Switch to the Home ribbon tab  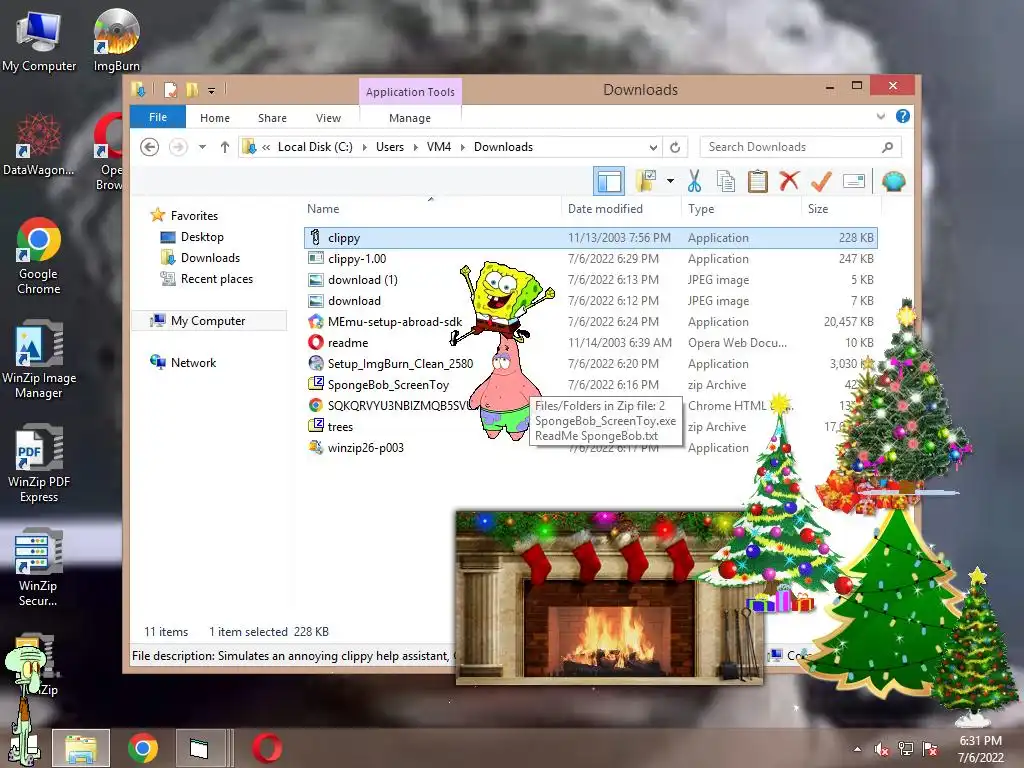(215, 118)
